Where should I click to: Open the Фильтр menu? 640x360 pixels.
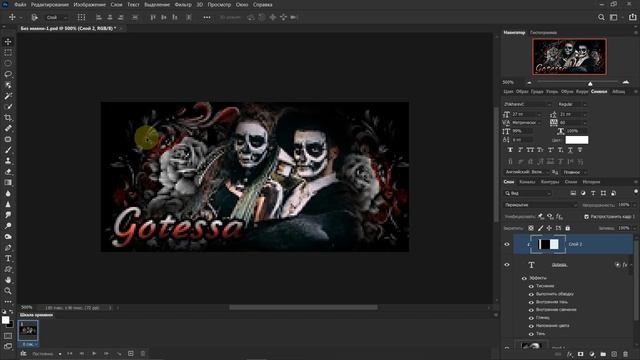[x=183, y=4]
